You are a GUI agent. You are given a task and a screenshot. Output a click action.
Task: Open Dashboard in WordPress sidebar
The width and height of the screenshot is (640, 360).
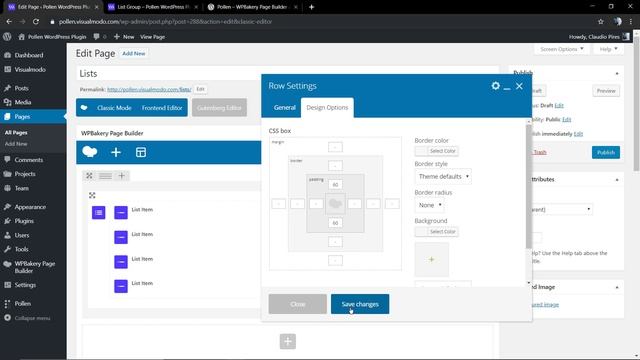pos(29,55)
